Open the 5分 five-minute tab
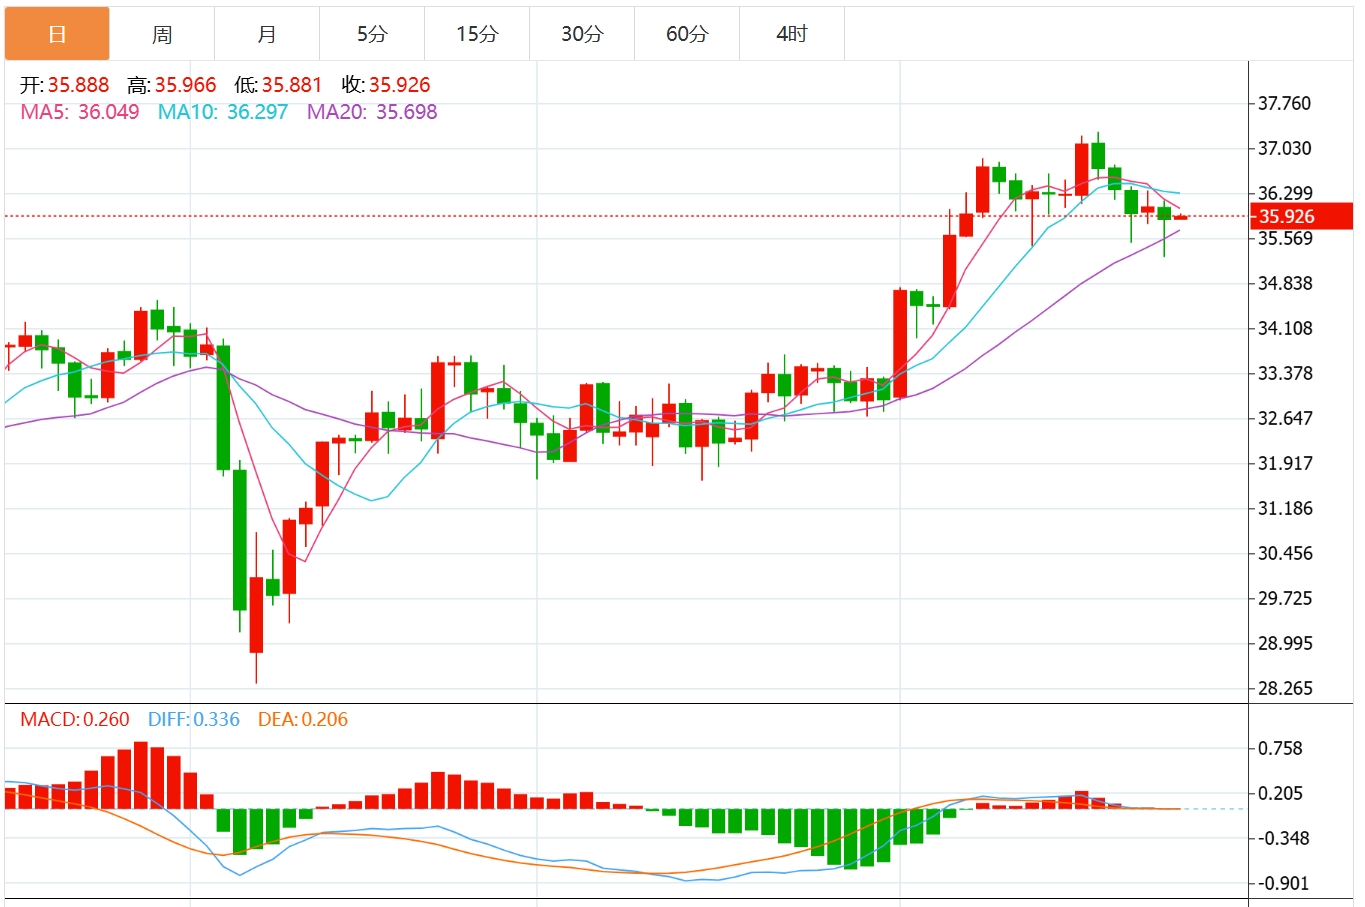Image resolution: width=1365 pixels, height=907 pixels. pos(372,34)
